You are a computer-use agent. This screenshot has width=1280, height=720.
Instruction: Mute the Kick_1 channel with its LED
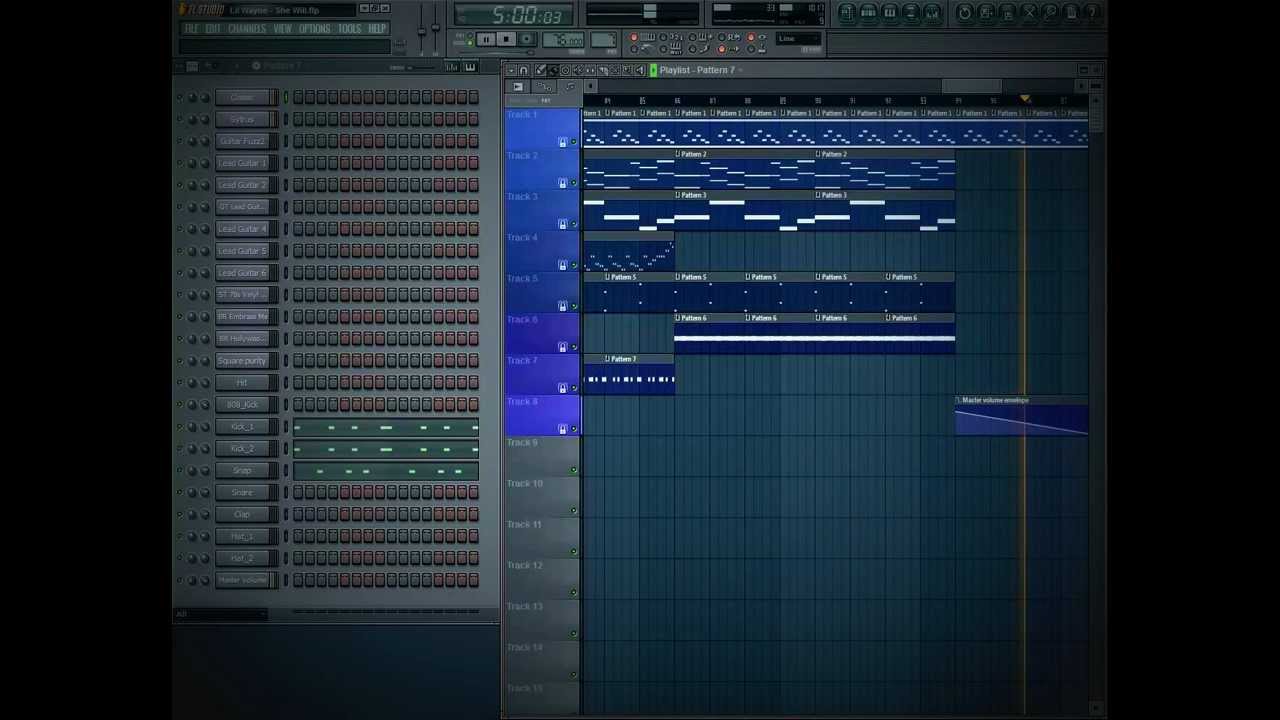(x=180, y=426)
